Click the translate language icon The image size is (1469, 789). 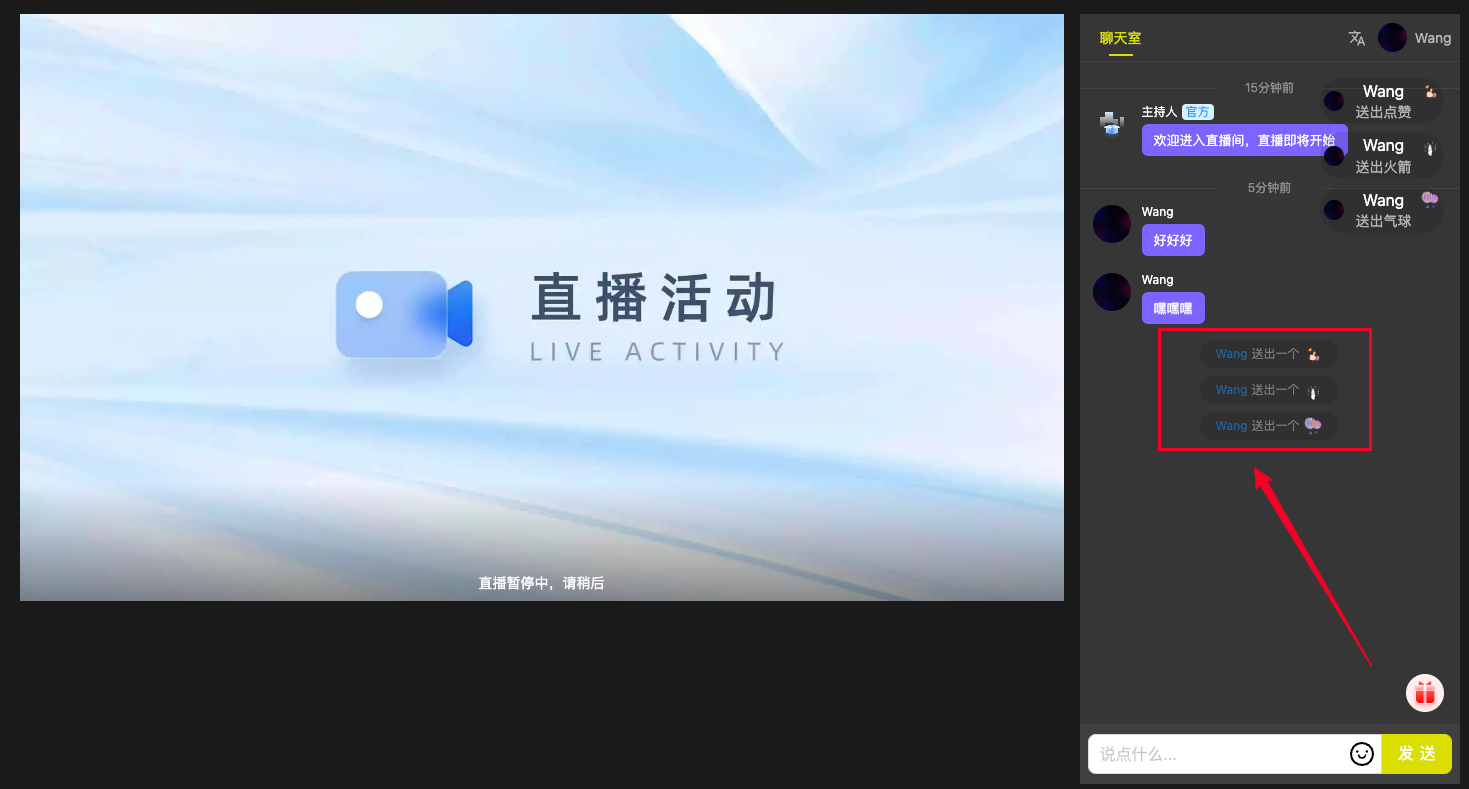[x=1356, y=38]
